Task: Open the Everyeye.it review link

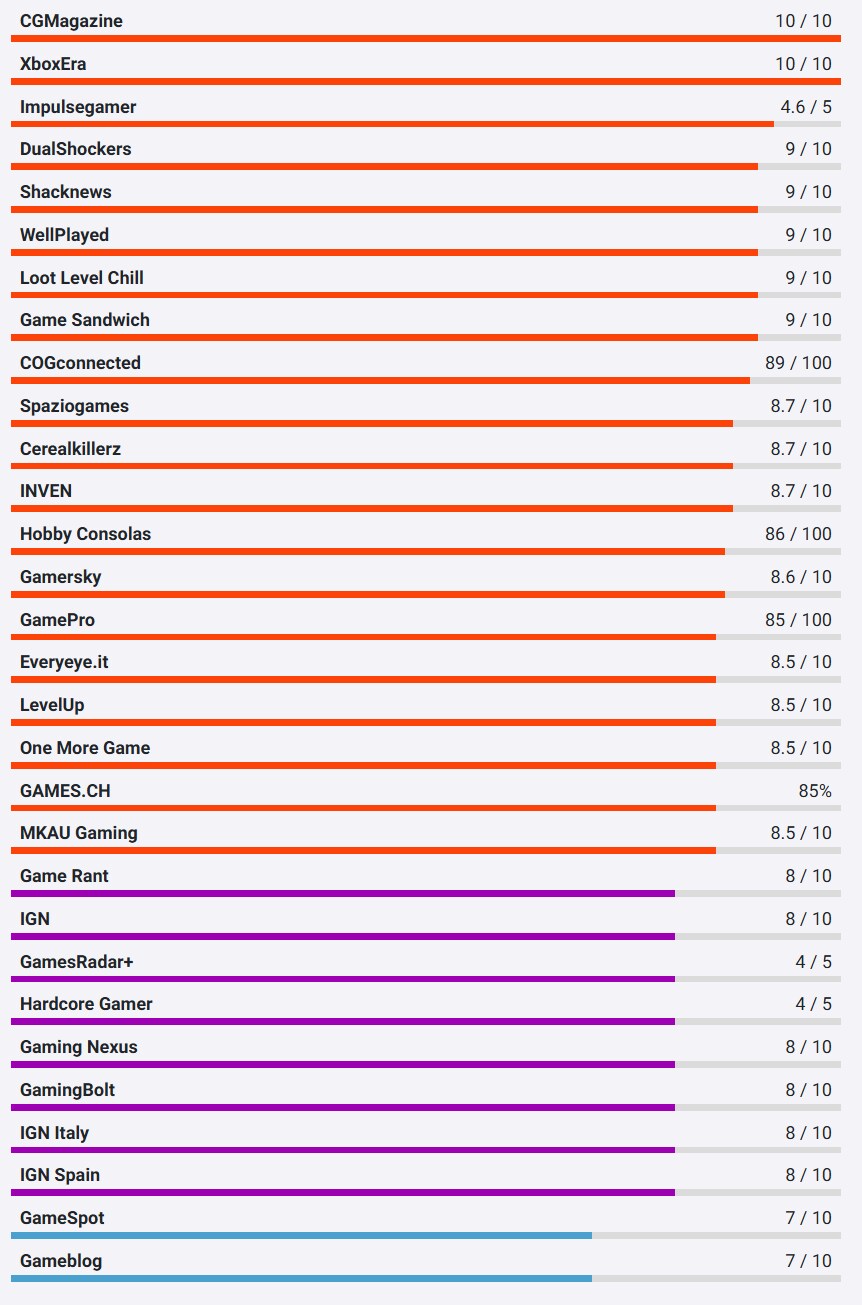Action: pos(63,662)
